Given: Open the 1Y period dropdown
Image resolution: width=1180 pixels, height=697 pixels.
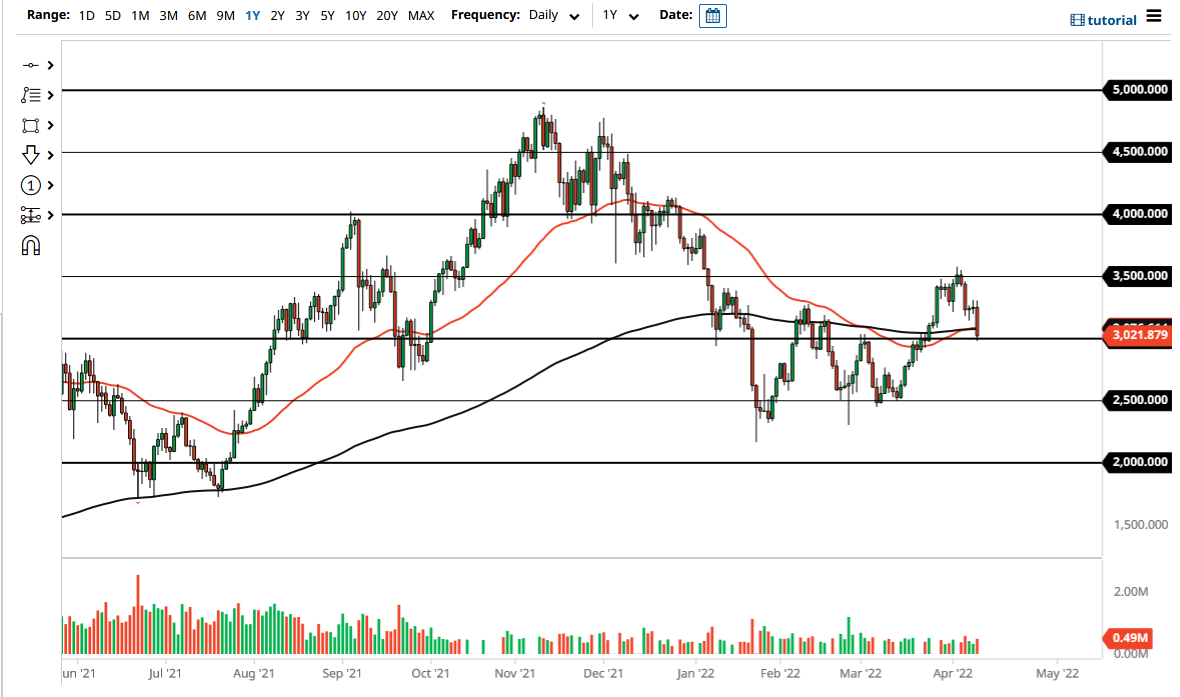Looking at the screenshot, I should pyautogui.click(x=621, y=15).
